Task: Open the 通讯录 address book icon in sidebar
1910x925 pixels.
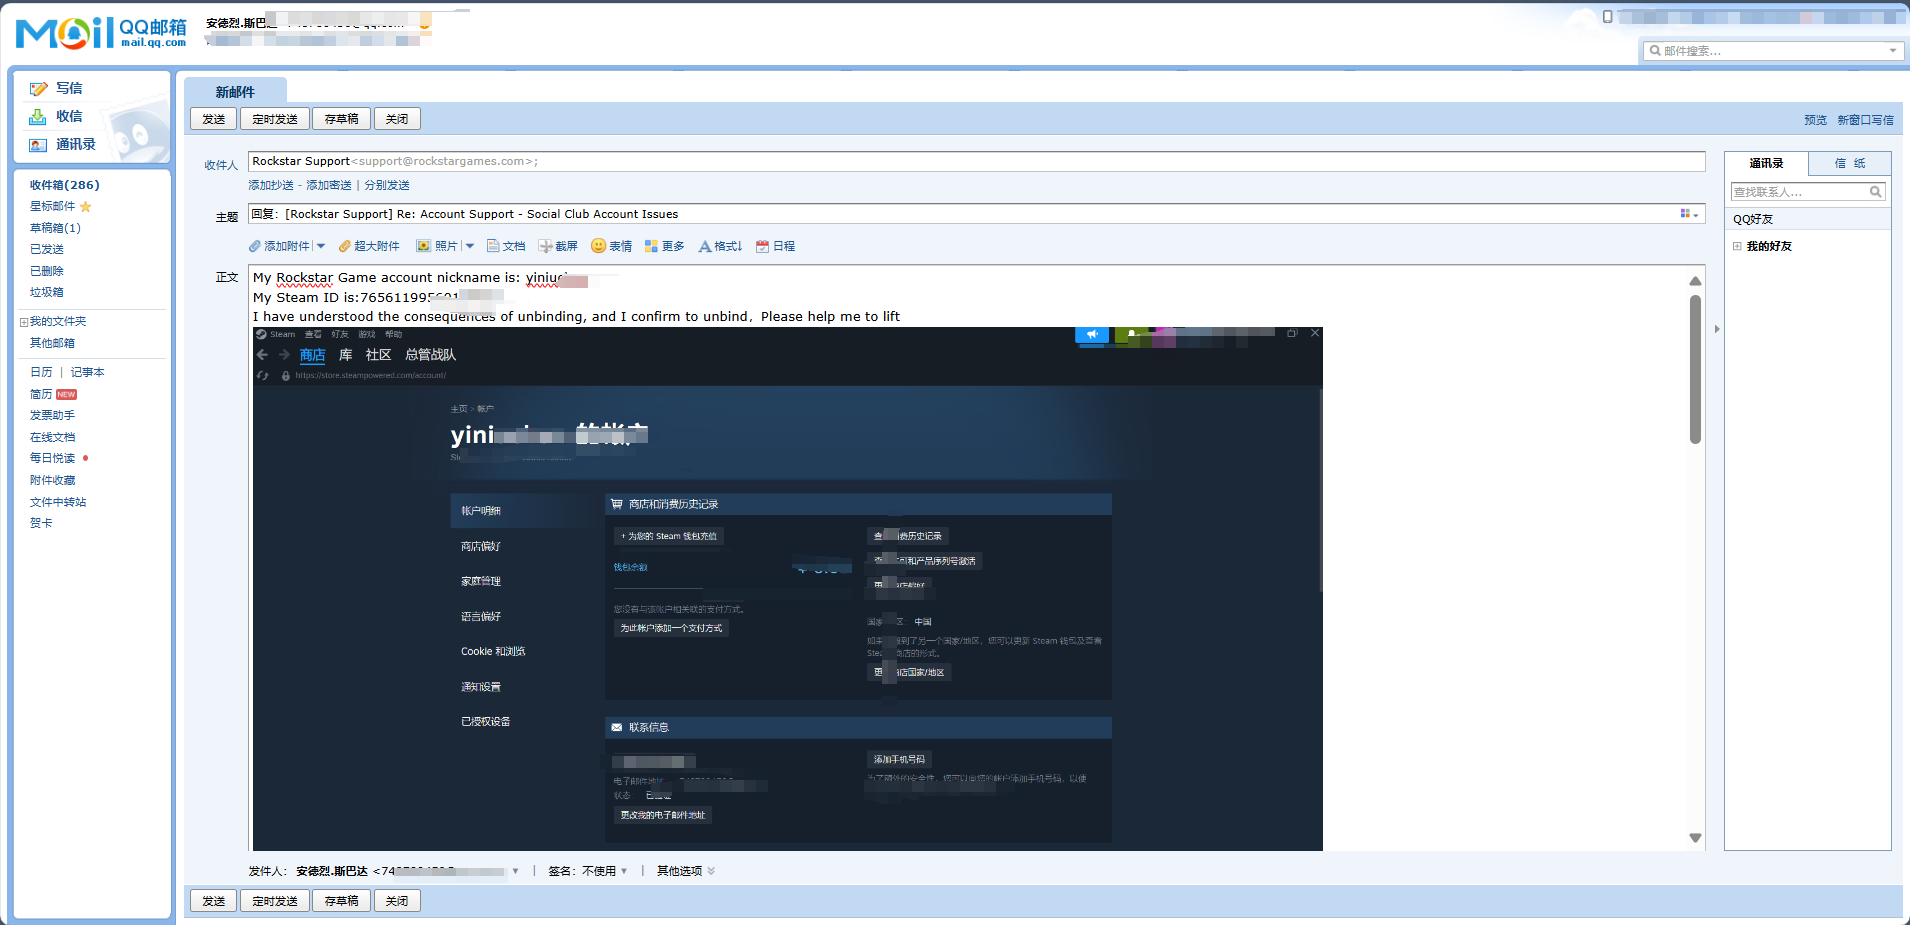Action: click(x=38, y=145)
